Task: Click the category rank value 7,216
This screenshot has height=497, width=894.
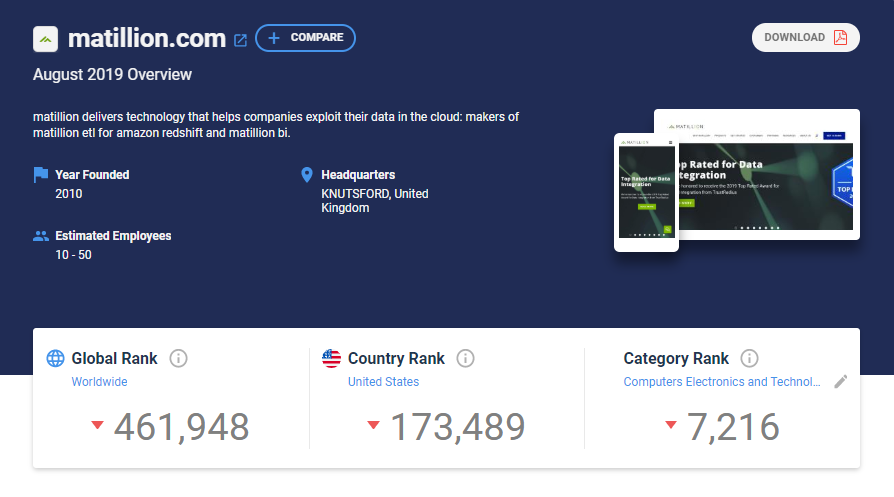Action: pos(733,427)
